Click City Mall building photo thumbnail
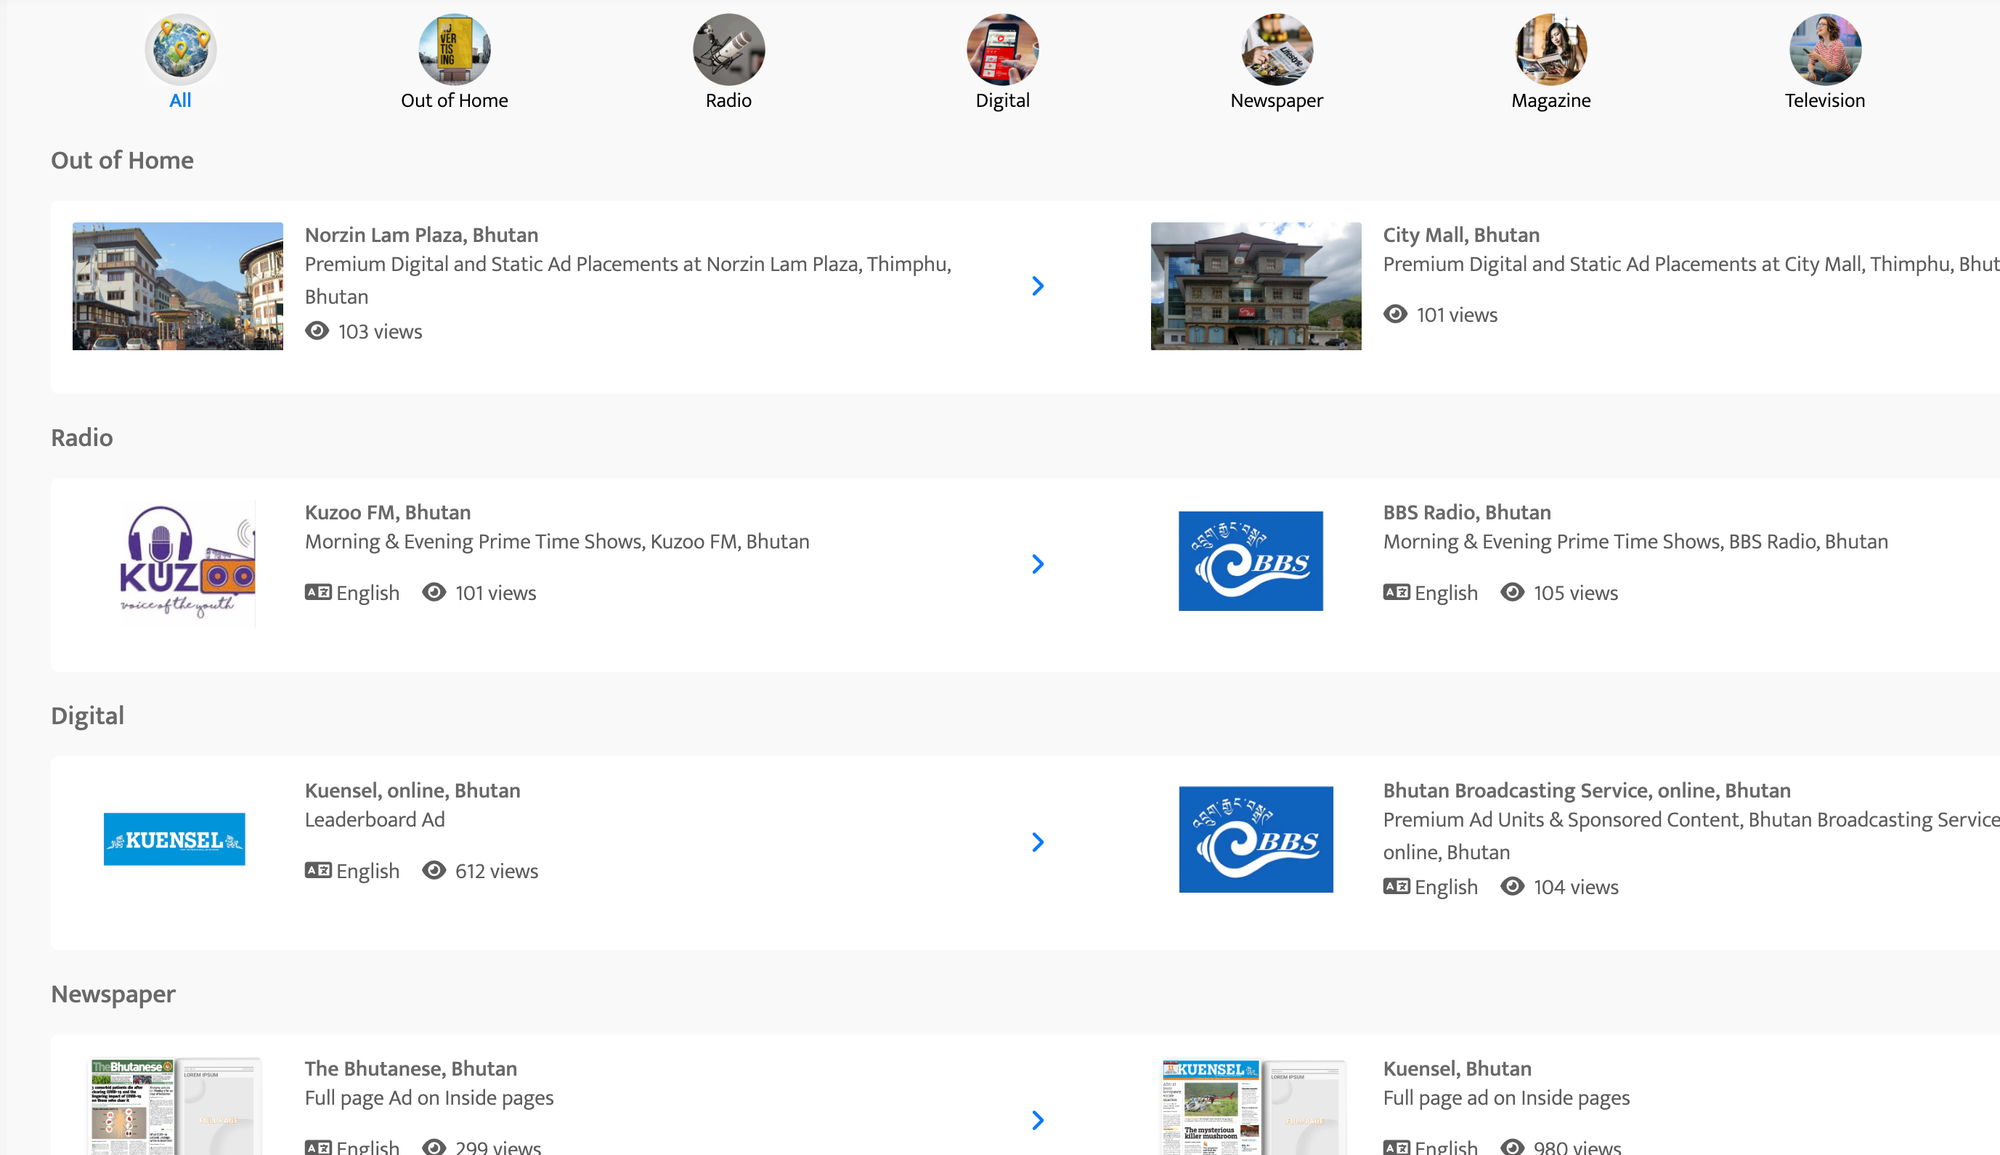Image resolution: width=2000 pixels, height=1155 pixels. (x=1256, y=286)
